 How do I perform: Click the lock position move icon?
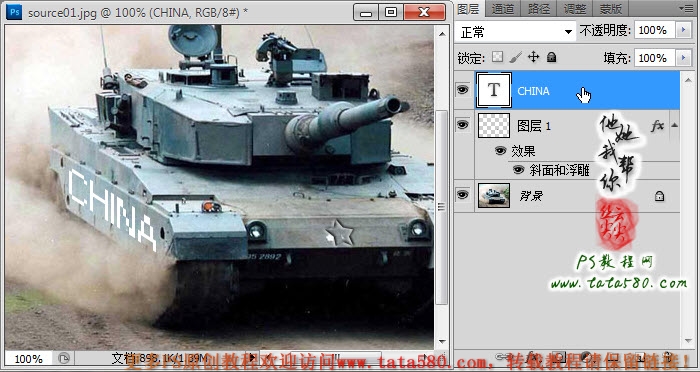tap(533, 57)
